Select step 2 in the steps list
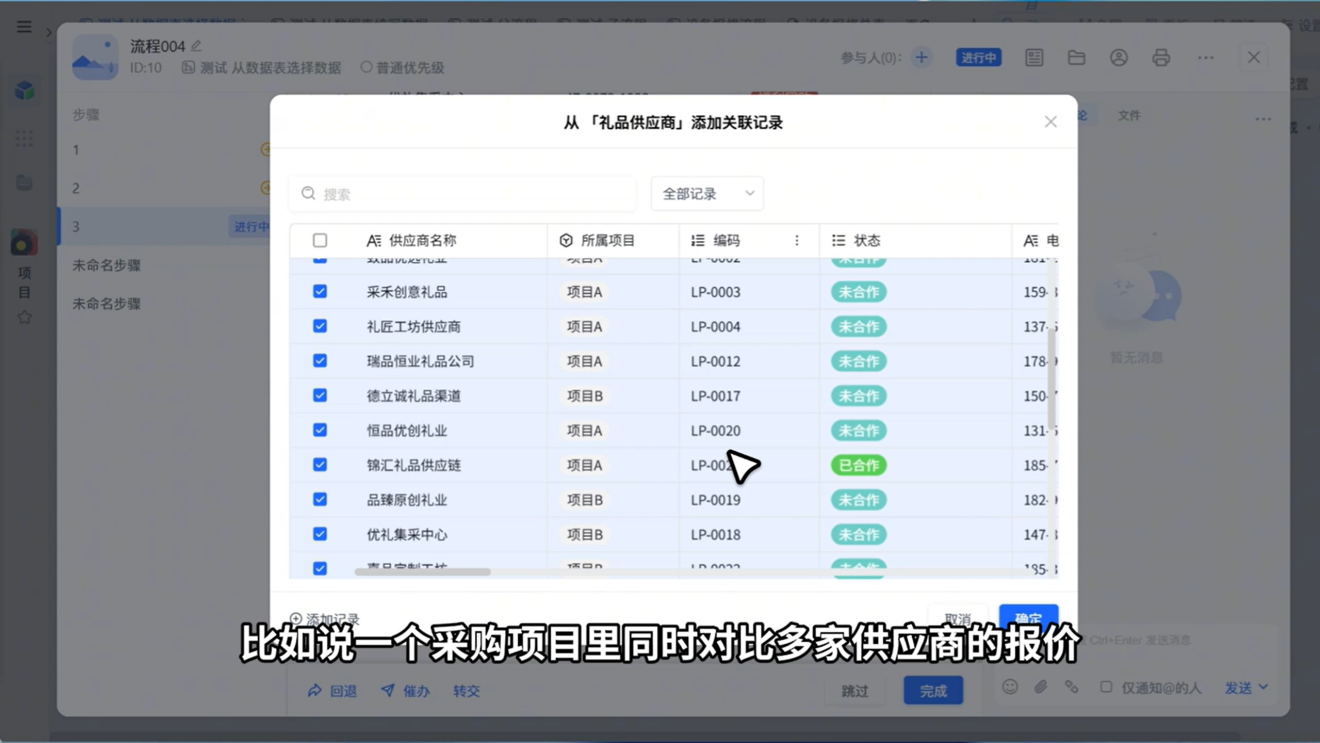 tap(165, 188)
